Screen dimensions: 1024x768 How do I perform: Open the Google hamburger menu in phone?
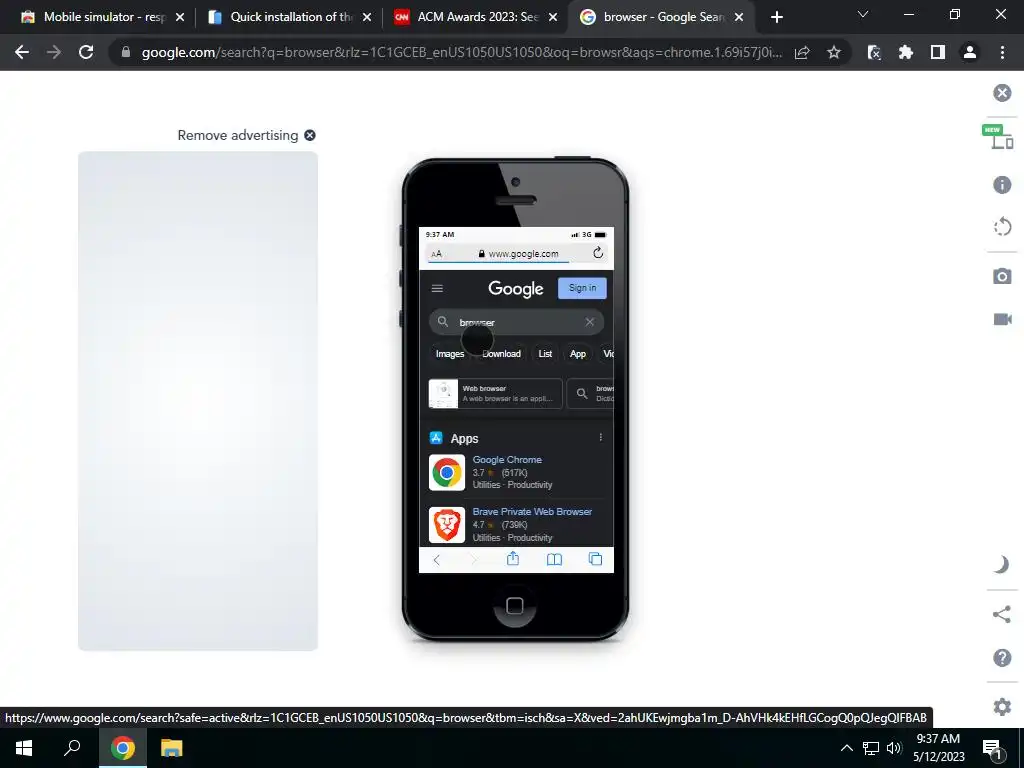pos(437,288)
